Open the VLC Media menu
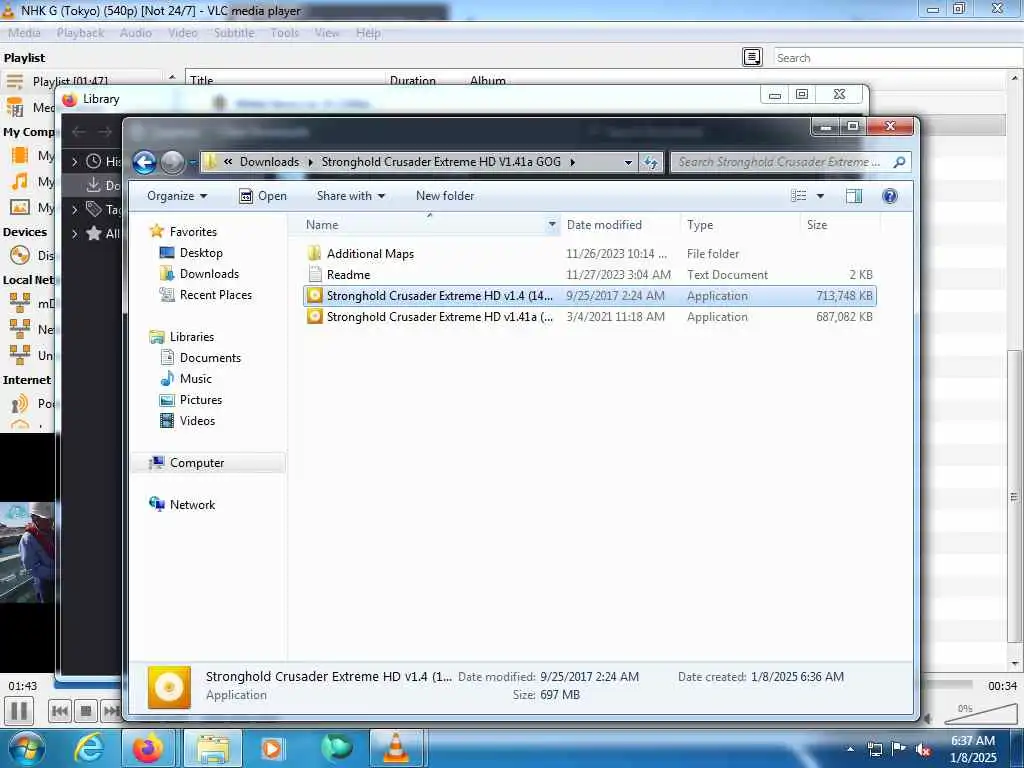 pyautogui.click(x=24, y=33)
